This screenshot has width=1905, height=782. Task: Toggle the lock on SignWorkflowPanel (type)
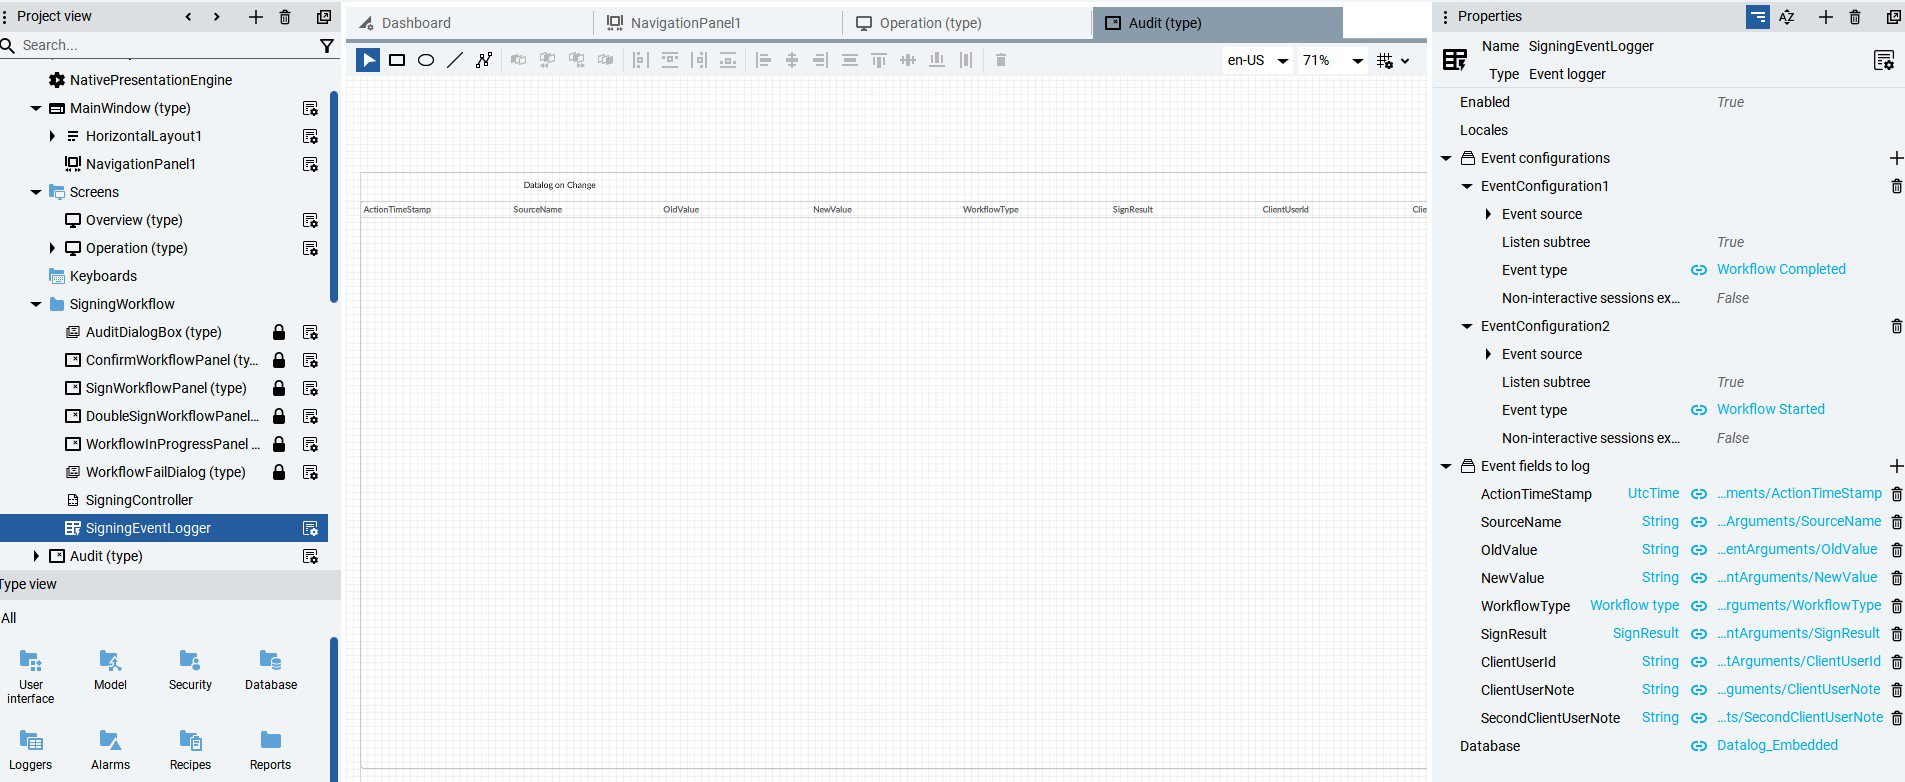279,388
